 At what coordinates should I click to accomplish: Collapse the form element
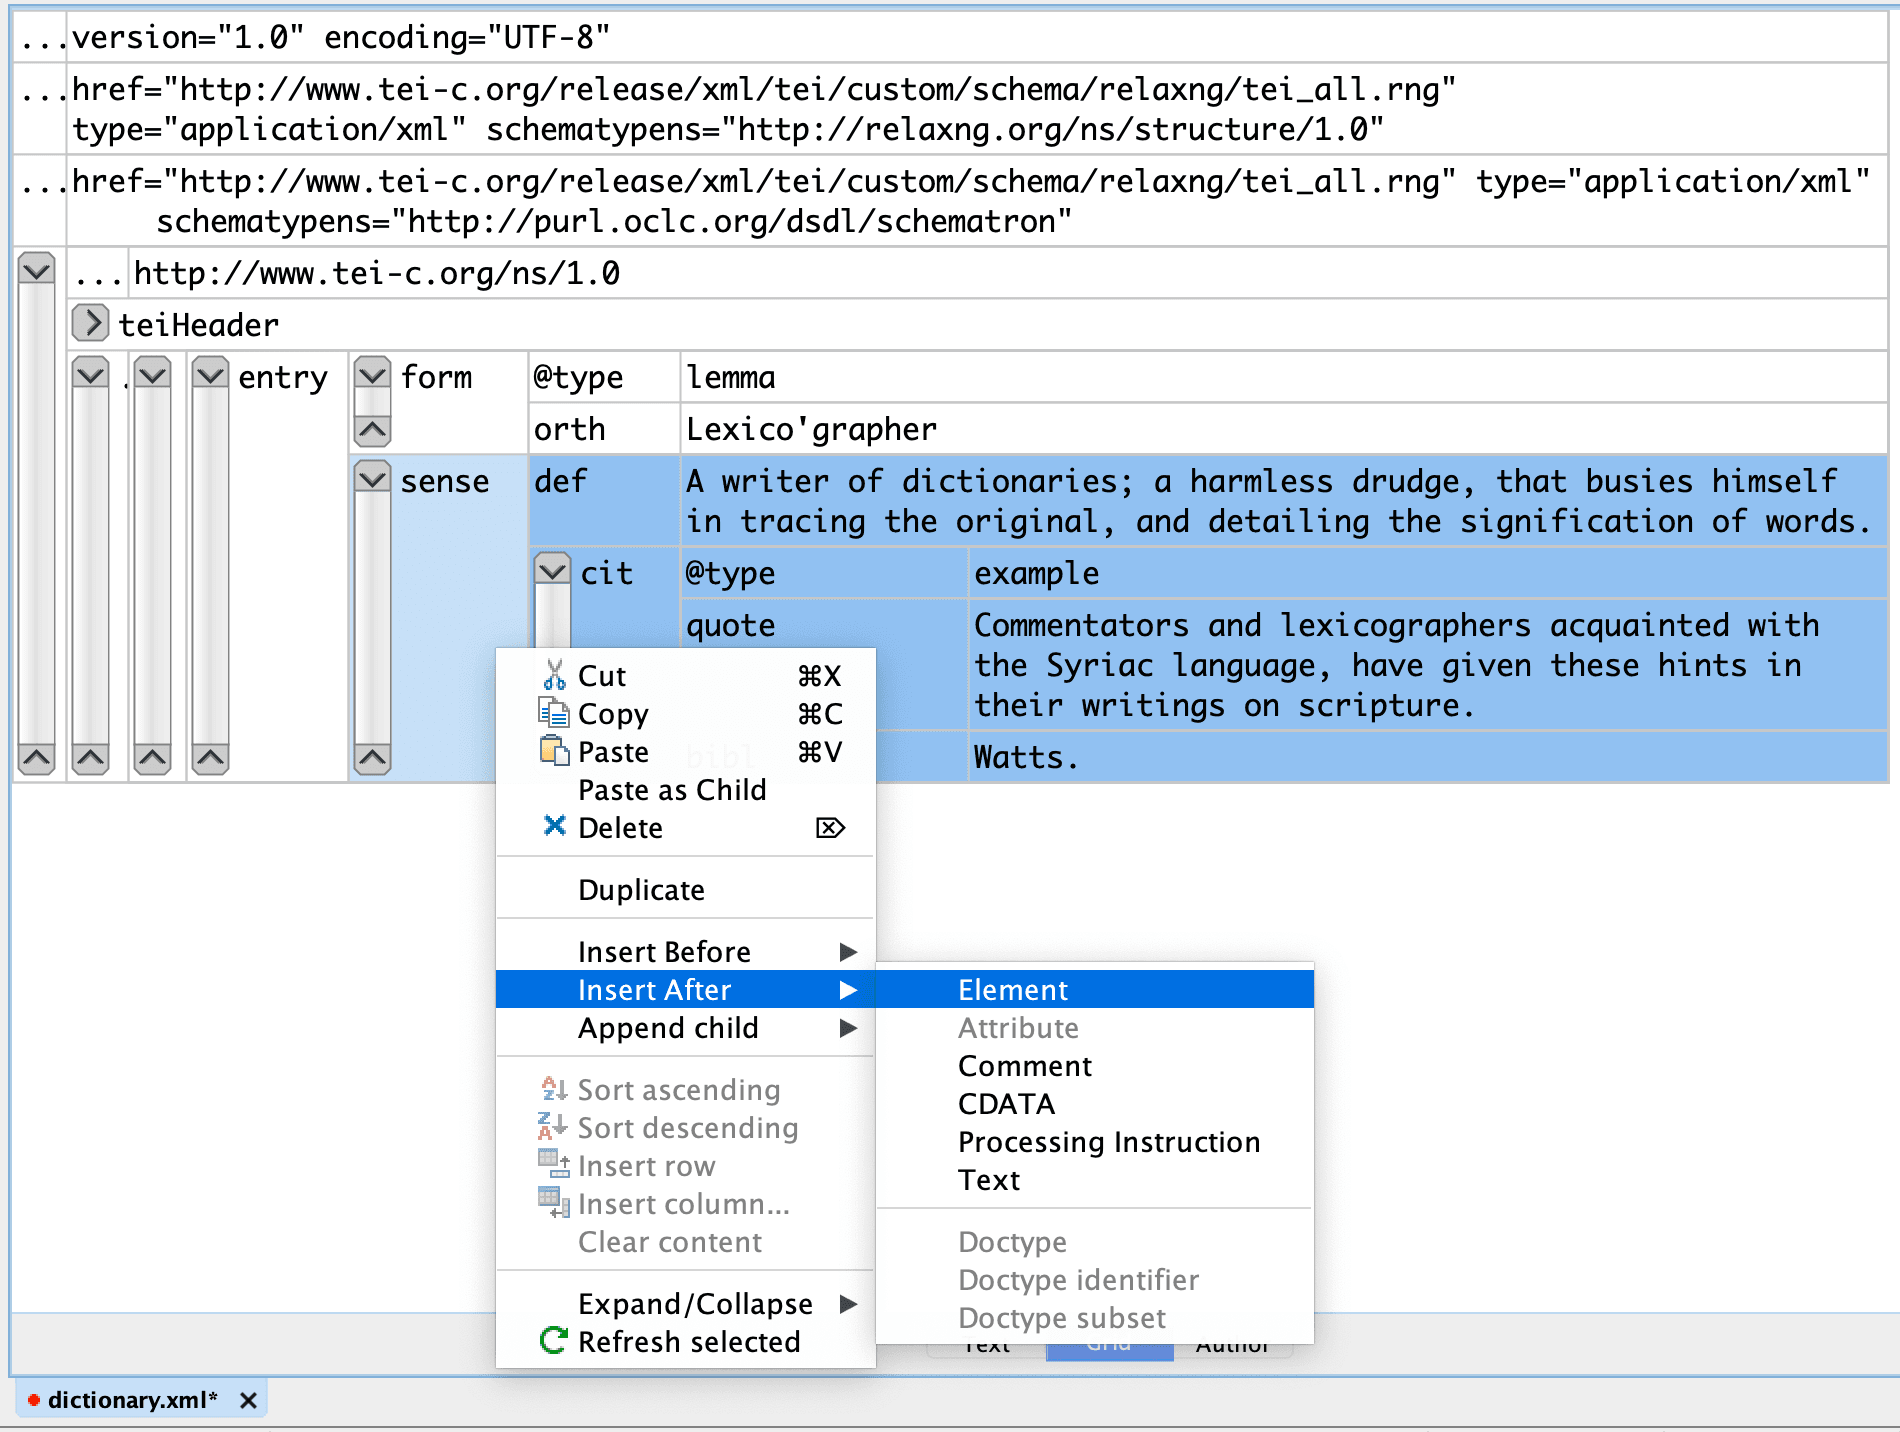click(373, 376)
